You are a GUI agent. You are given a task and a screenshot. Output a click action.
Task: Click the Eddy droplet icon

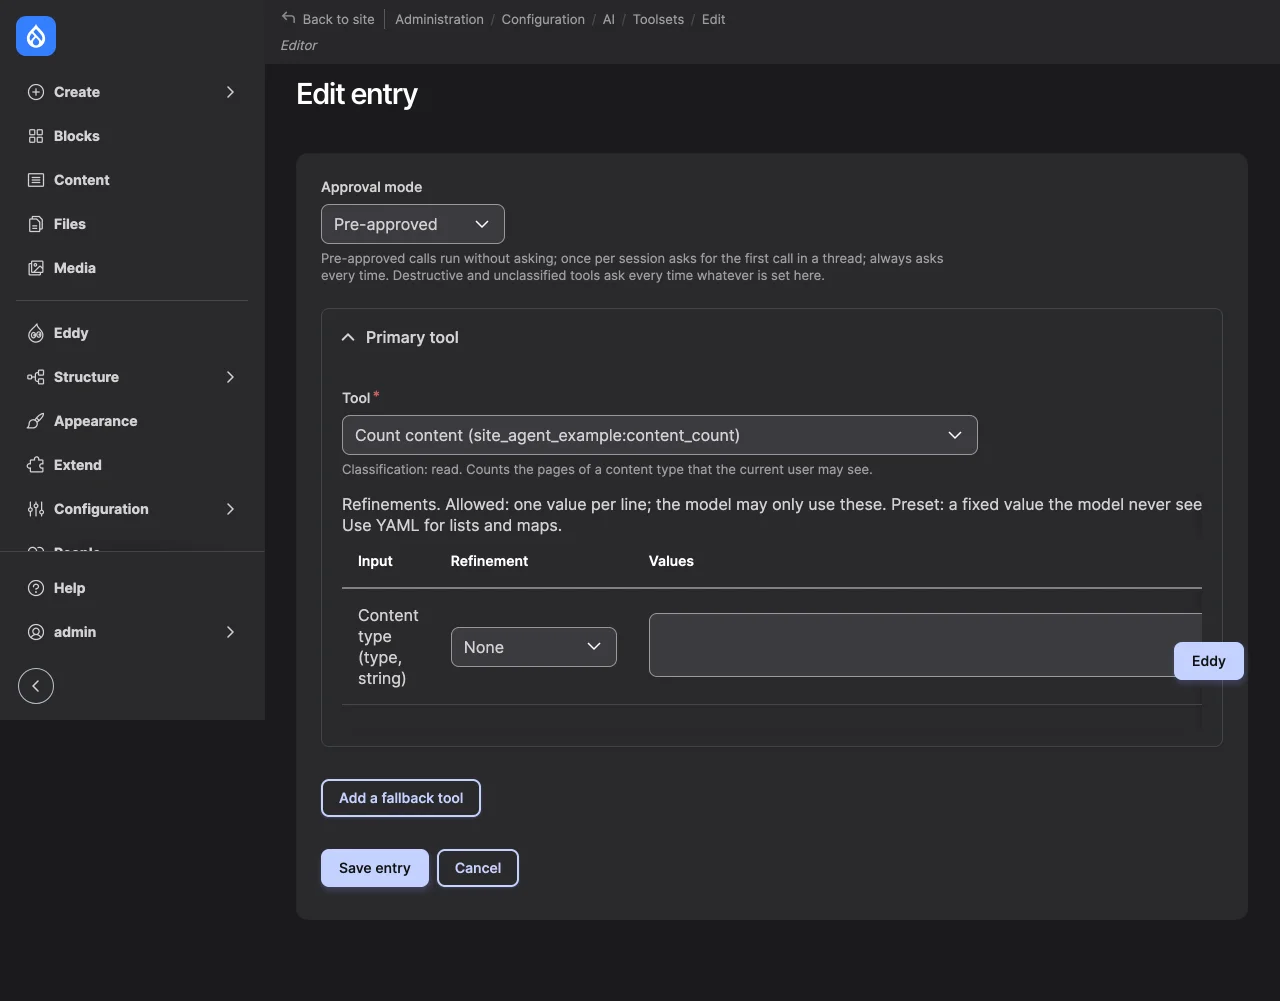tap(36, 333)
